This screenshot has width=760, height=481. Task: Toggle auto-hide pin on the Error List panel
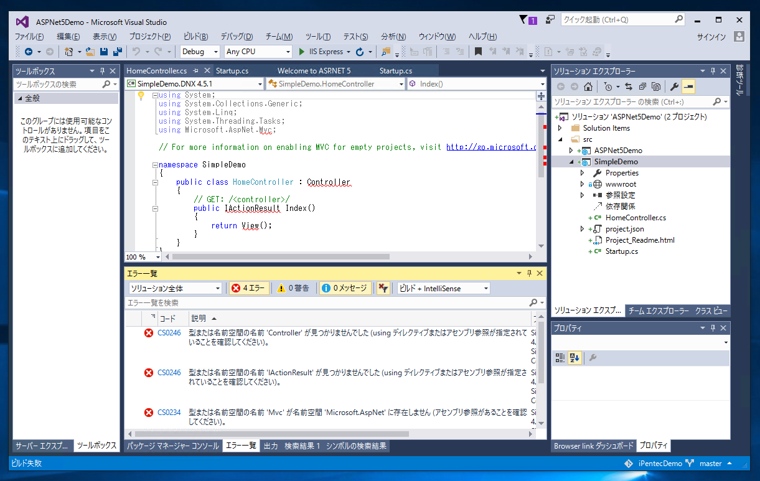click(529, 273)
